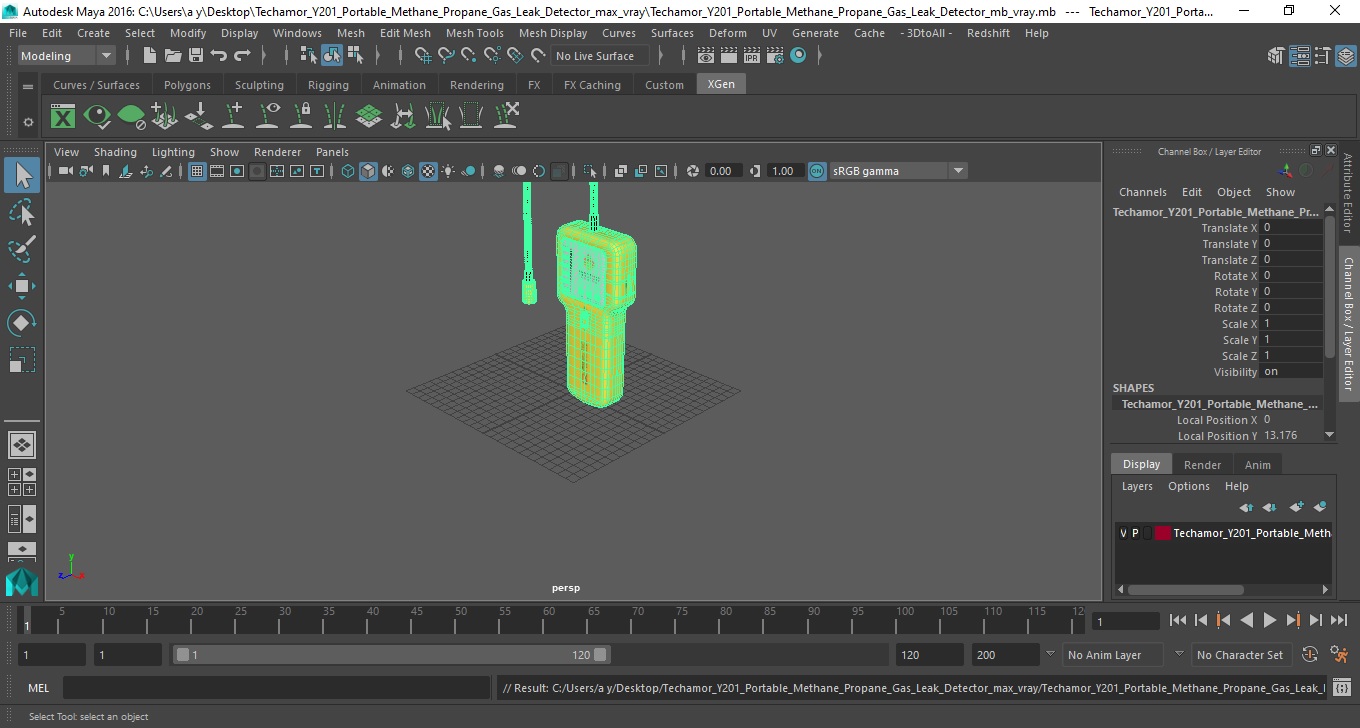This screenshot has width=1360, height=728.
Task: Select the Rotate tool in toolbox
Action: (22, 323)
